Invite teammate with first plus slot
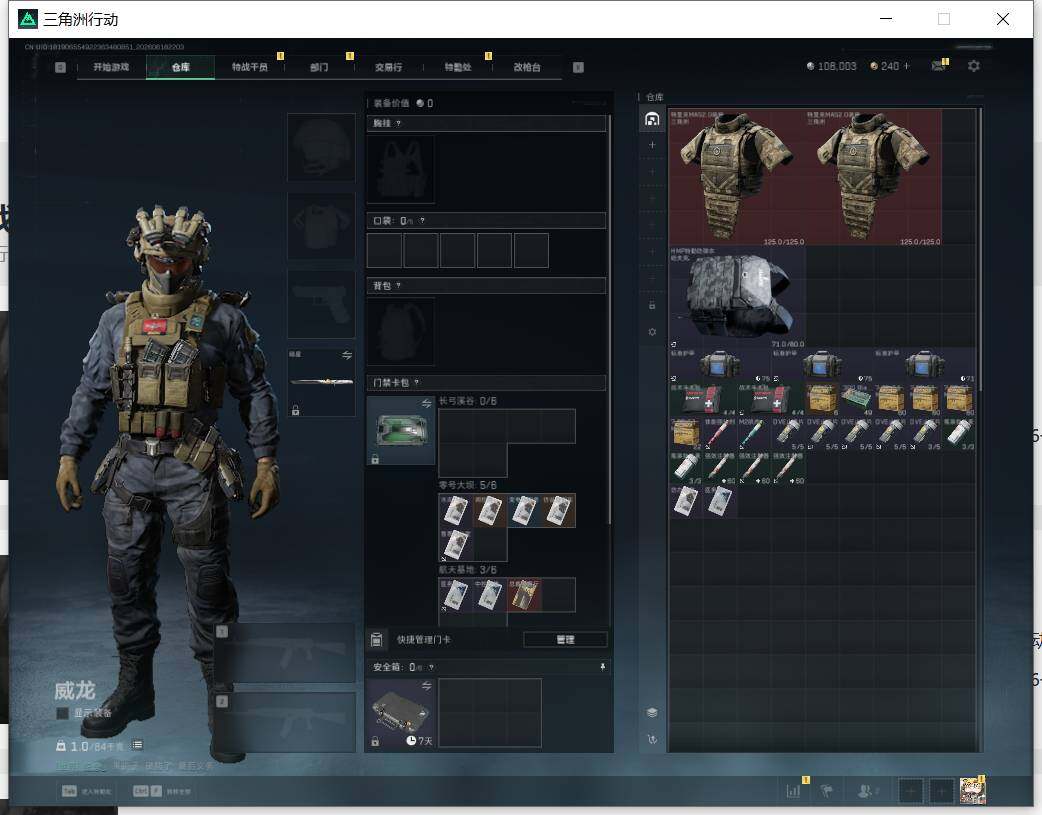 [910, 791]
